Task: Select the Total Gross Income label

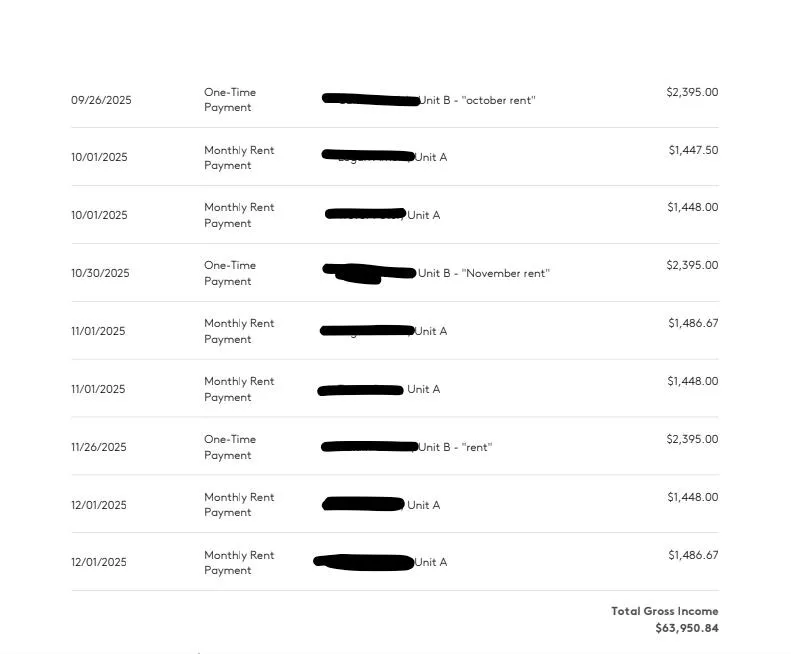Action: coord(664,611)
